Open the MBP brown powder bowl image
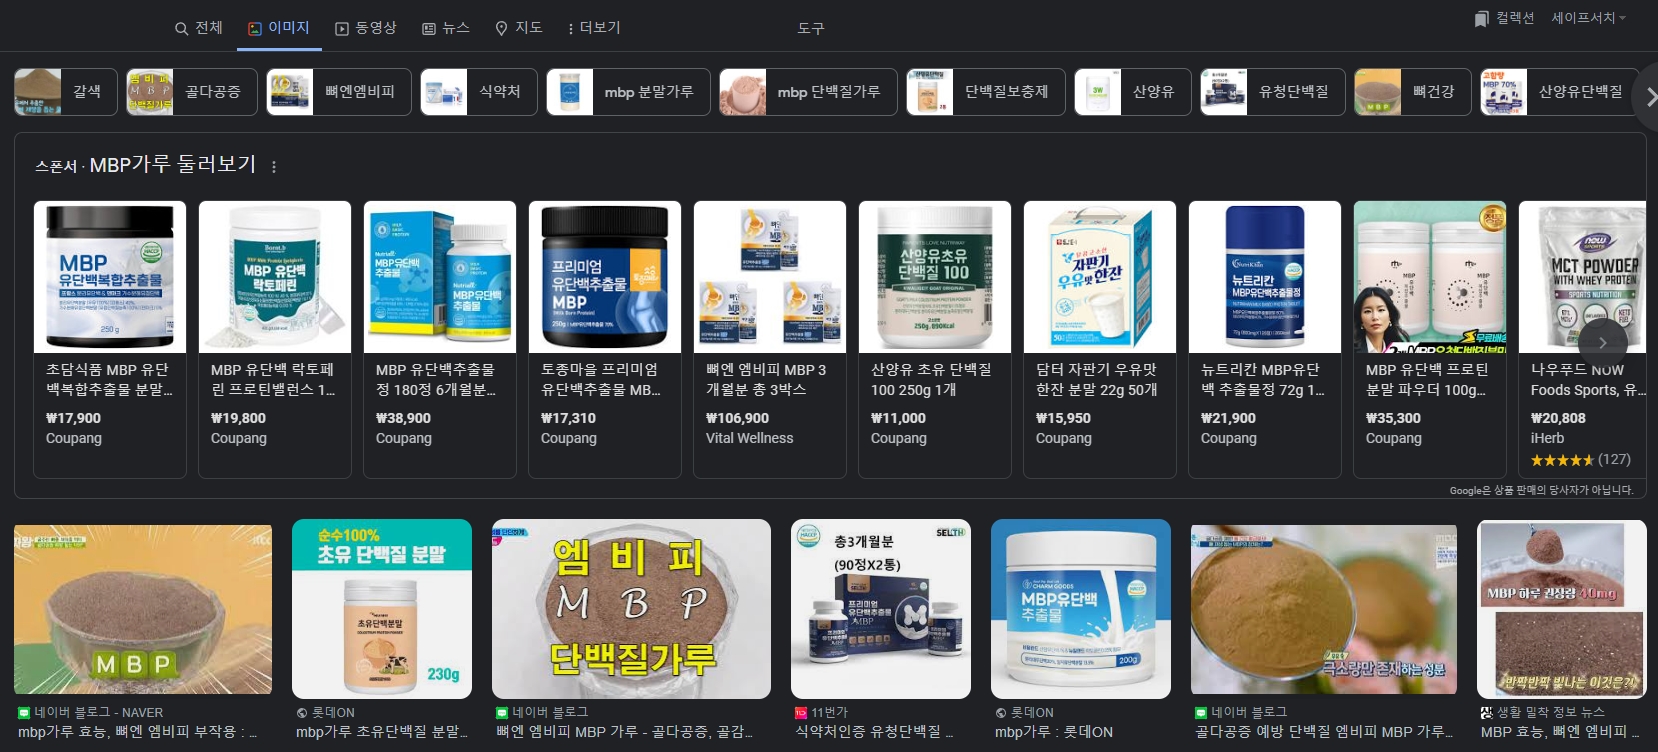Image resolution: width=1658 pixels, height=752 pixels. tap(143, 609)
